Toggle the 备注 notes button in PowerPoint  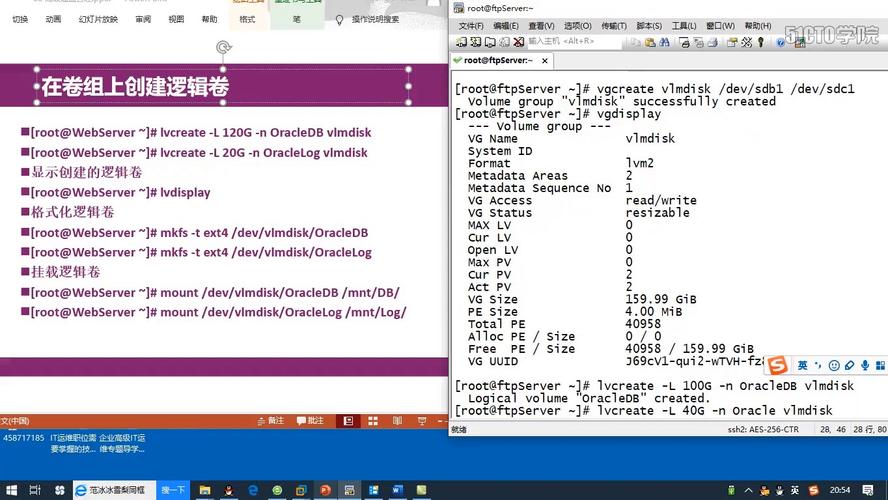(271, 421)
